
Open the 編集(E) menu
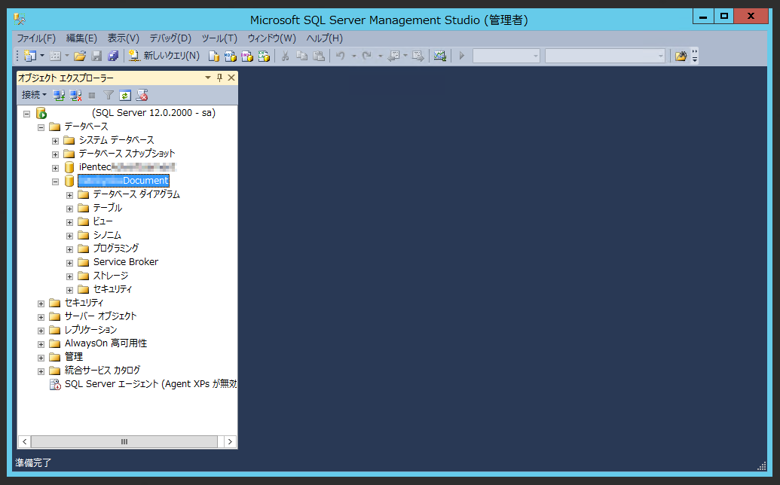[x=82, y=38]
